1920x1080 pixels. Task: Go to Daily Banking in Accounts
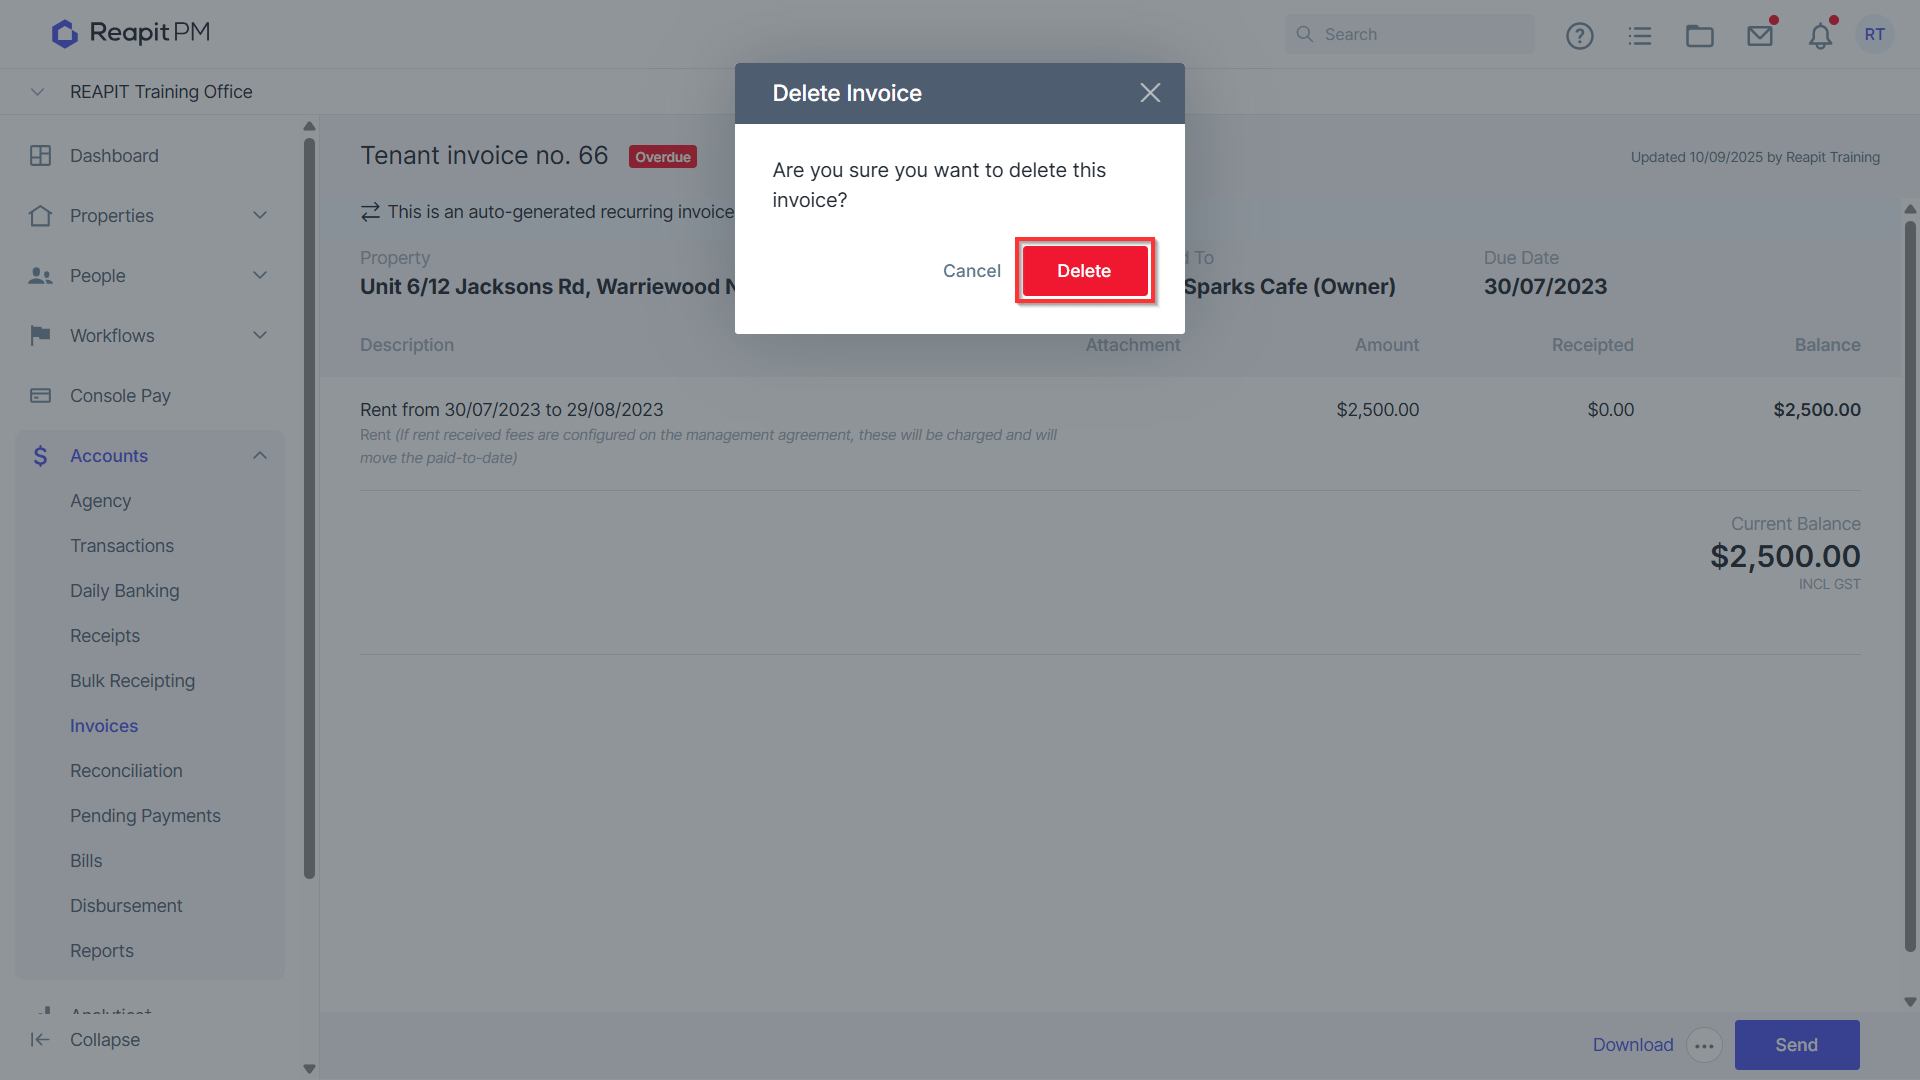pyautogui.click(x=125, y=591)
